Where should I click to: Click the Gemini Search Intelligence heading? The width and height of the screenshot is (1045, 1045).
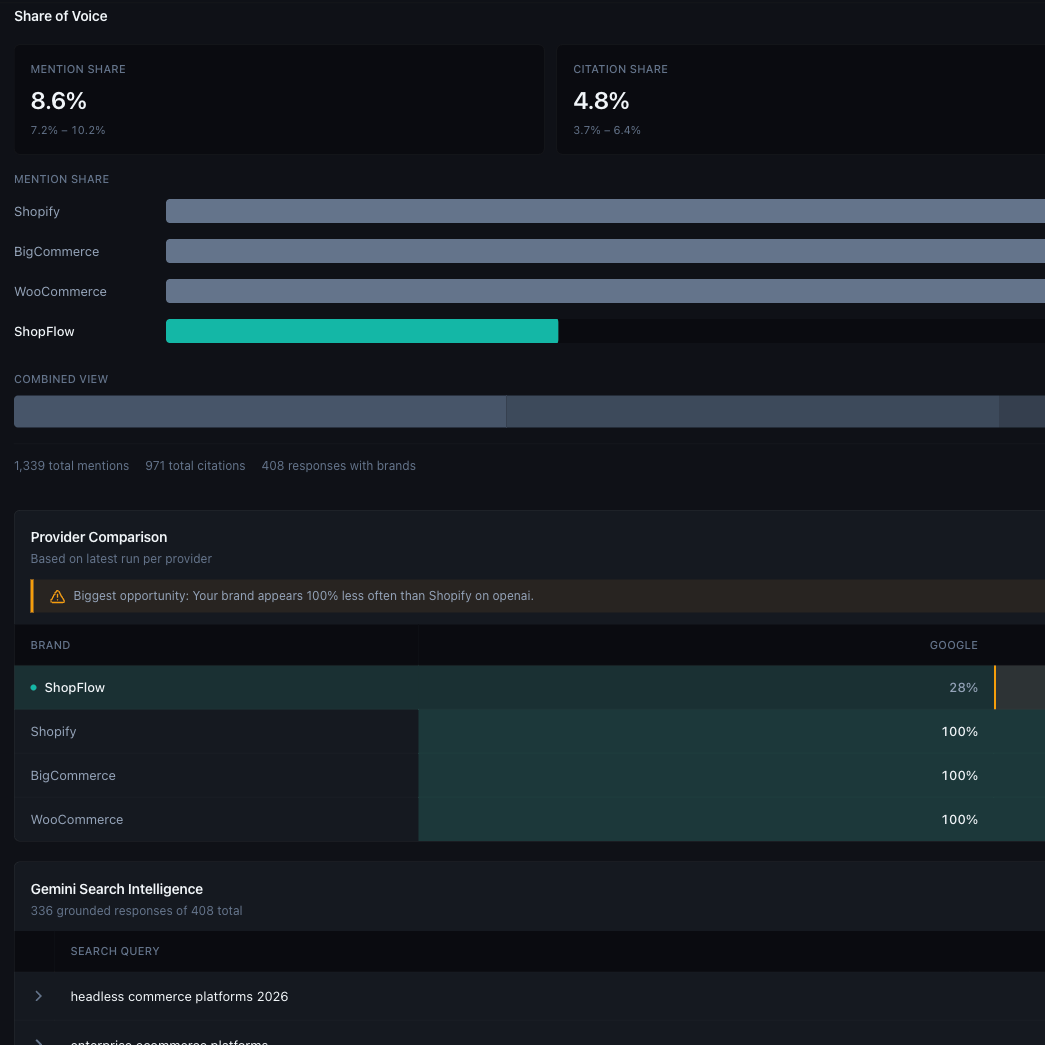(x=117, y=889)
